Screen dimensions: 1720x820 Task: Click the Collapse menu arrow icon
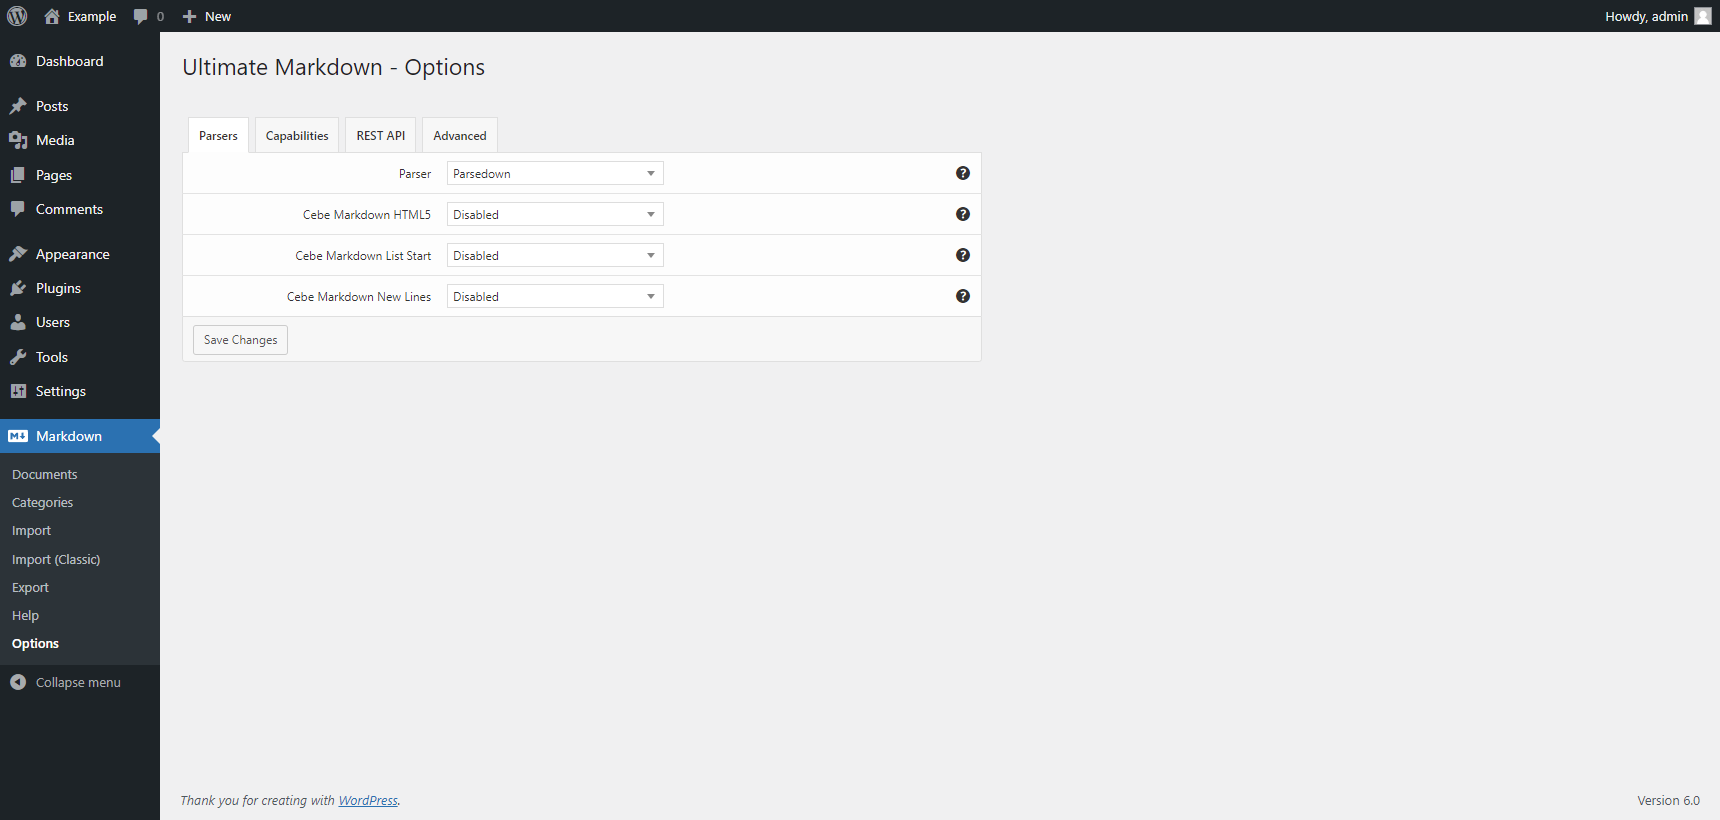(x=18, y=682)
